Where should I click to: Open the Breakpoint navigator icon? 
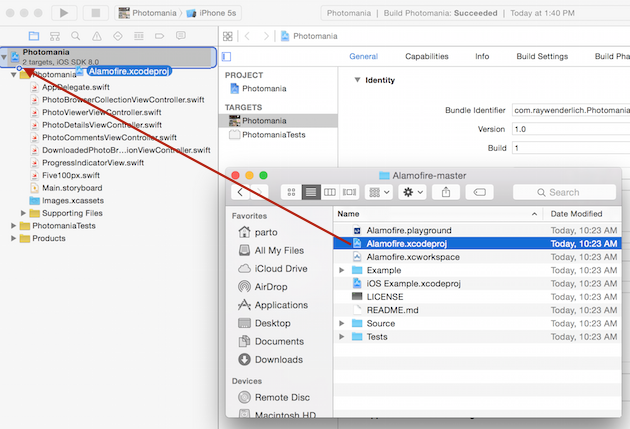coord(160,36)
